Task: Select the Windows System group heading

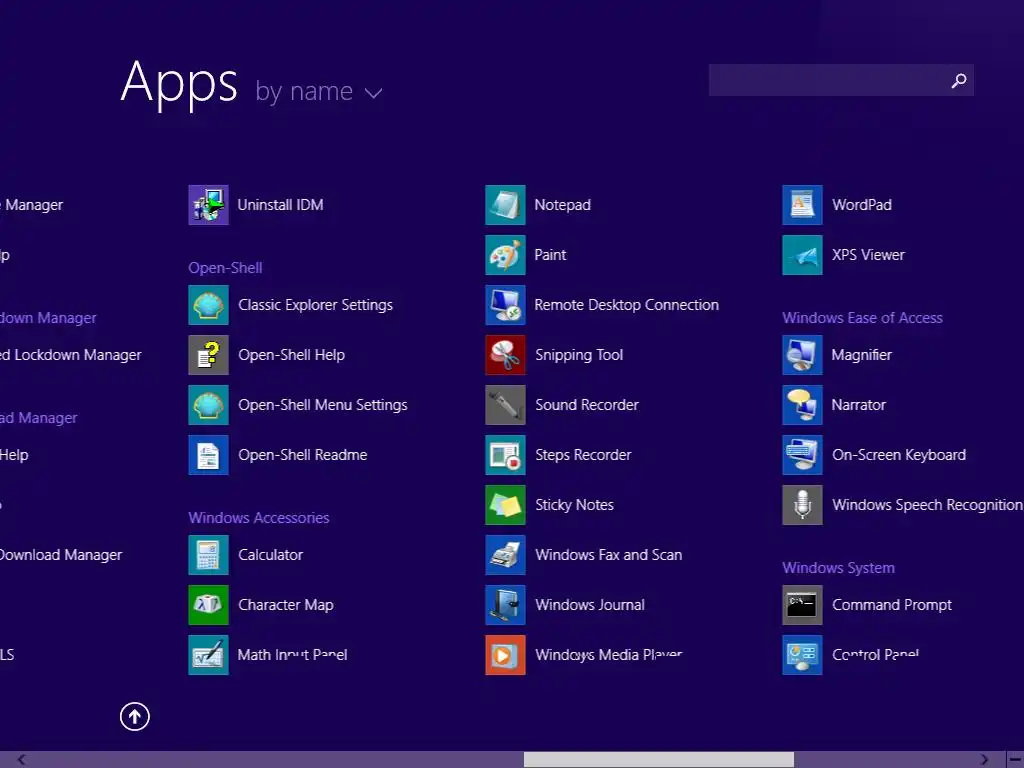Action: pyautogui.click(x=839, y=568)
